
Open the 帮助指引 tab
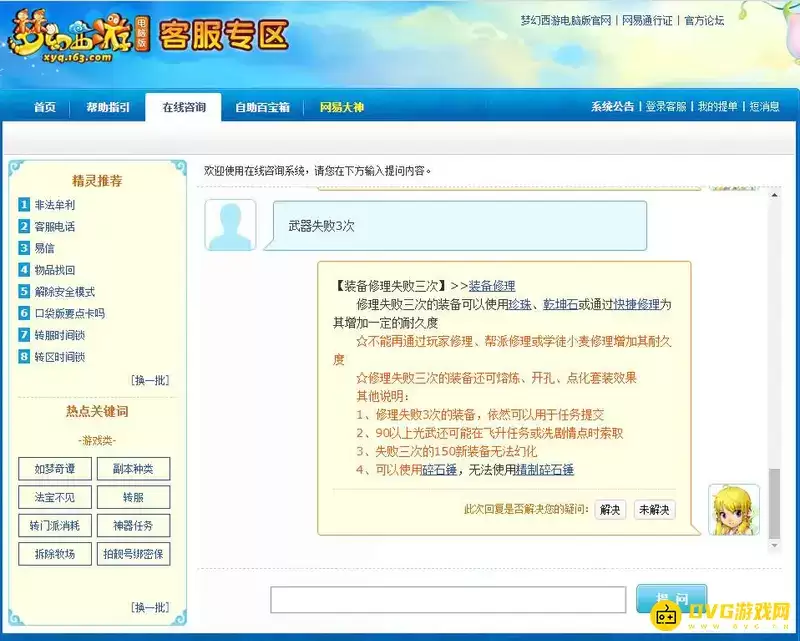[108, 107]
